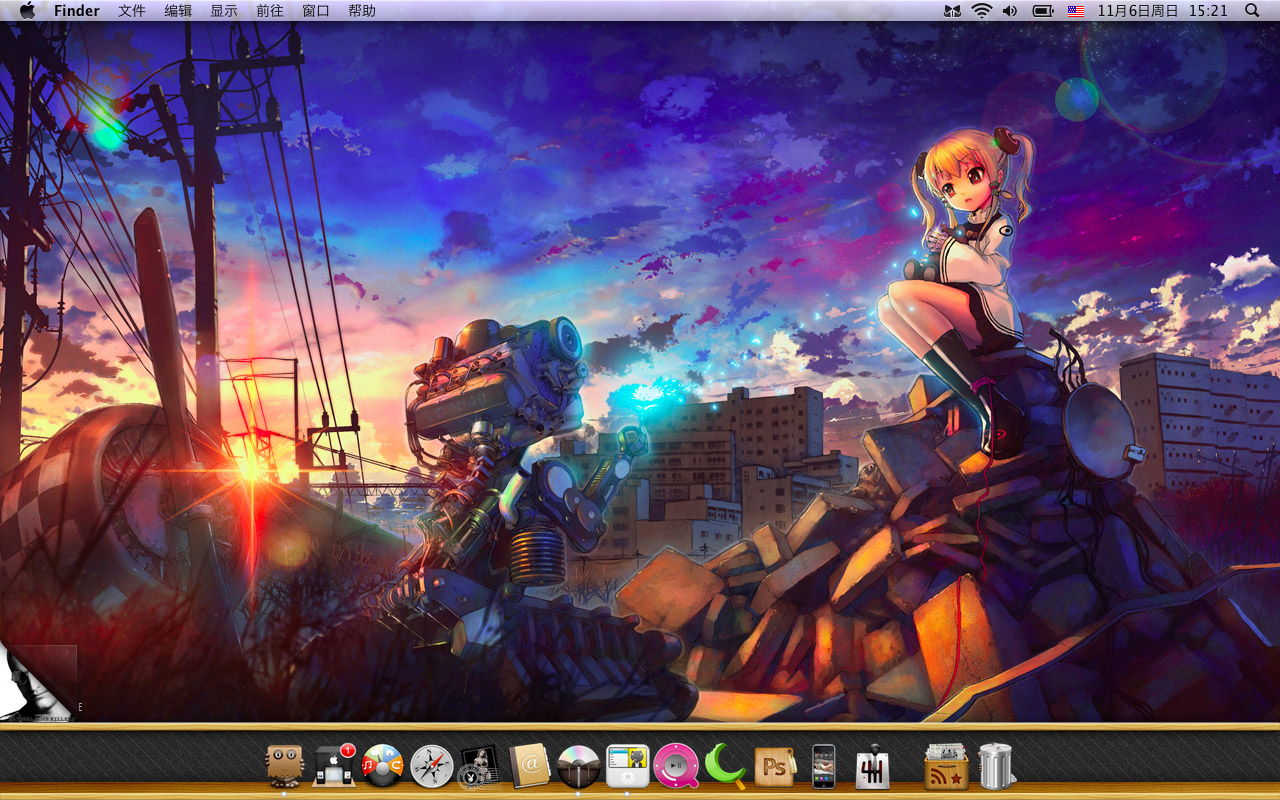Screen dimensions: 1280x800
Task: Check the battery status icon
Action: 1043,10
